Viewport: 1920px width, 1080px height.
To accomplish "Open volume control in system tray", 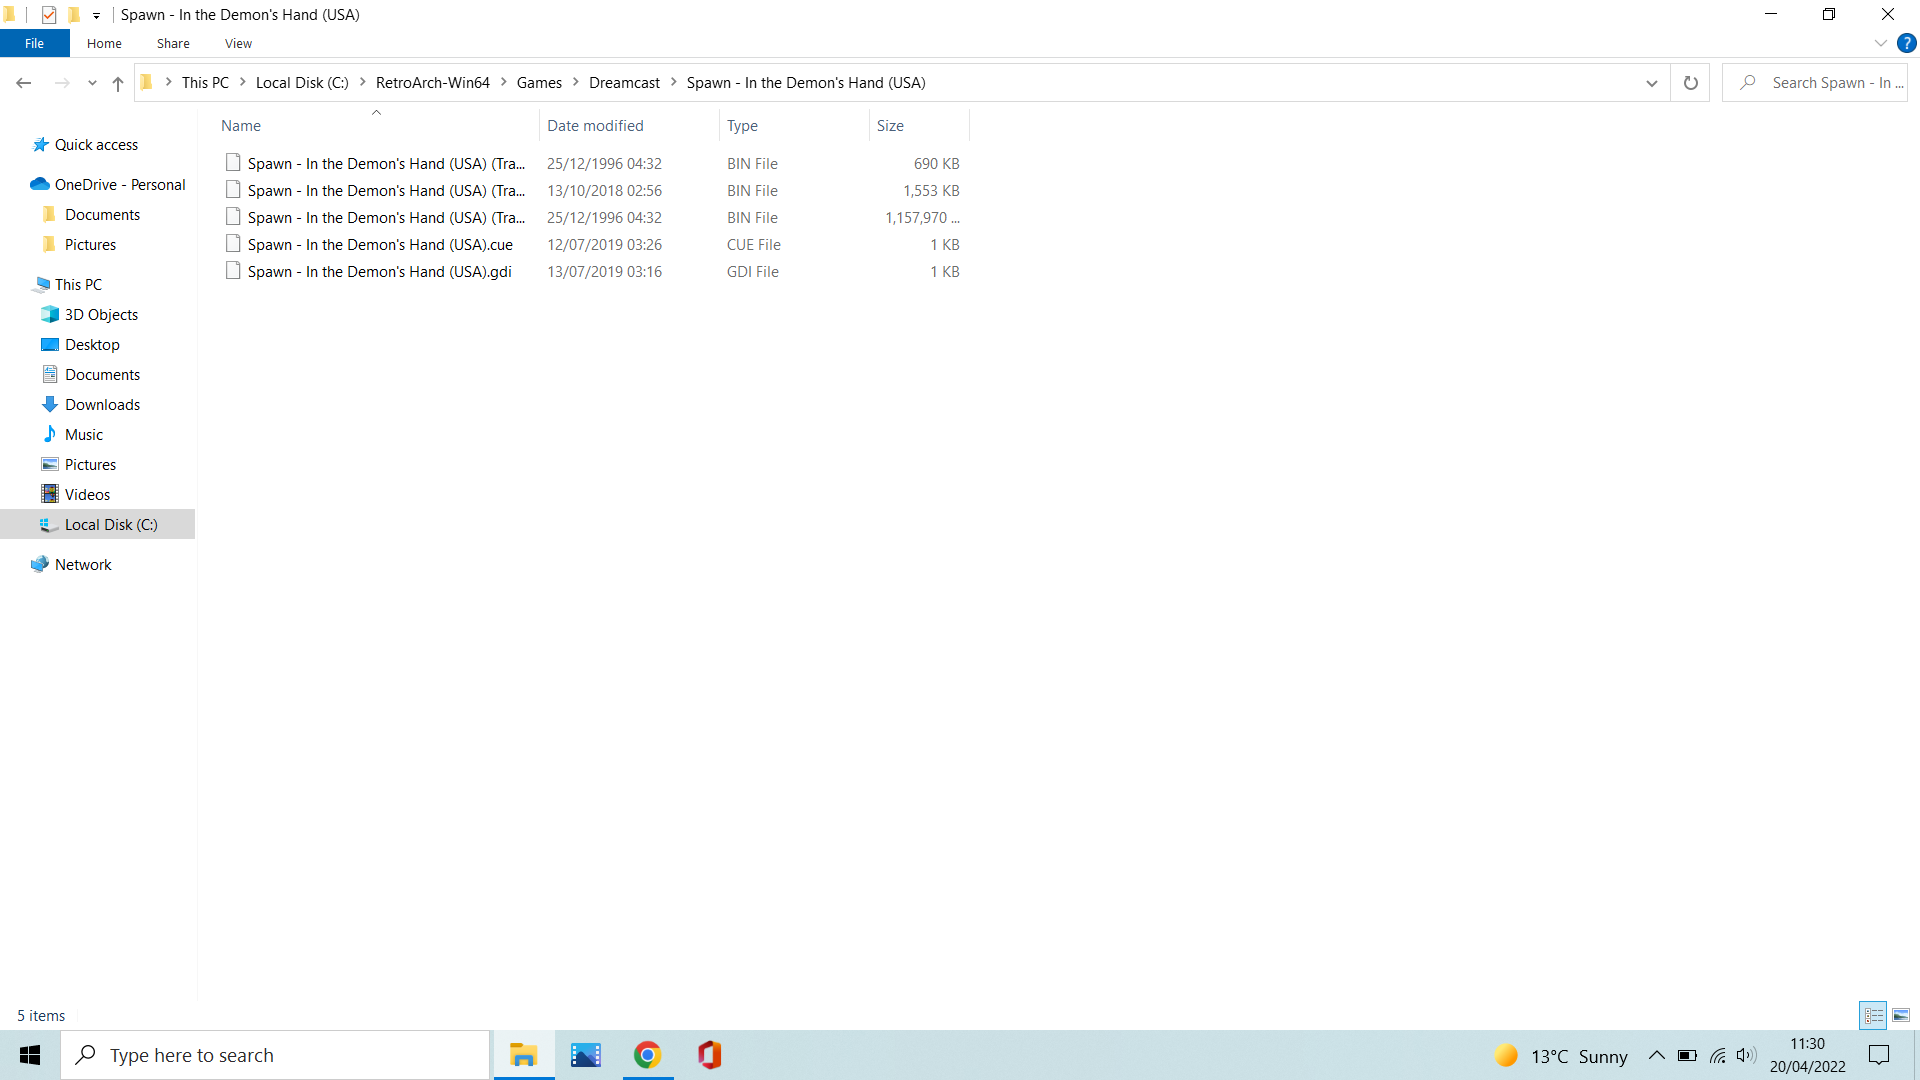I will (x=1746, y=1055).
